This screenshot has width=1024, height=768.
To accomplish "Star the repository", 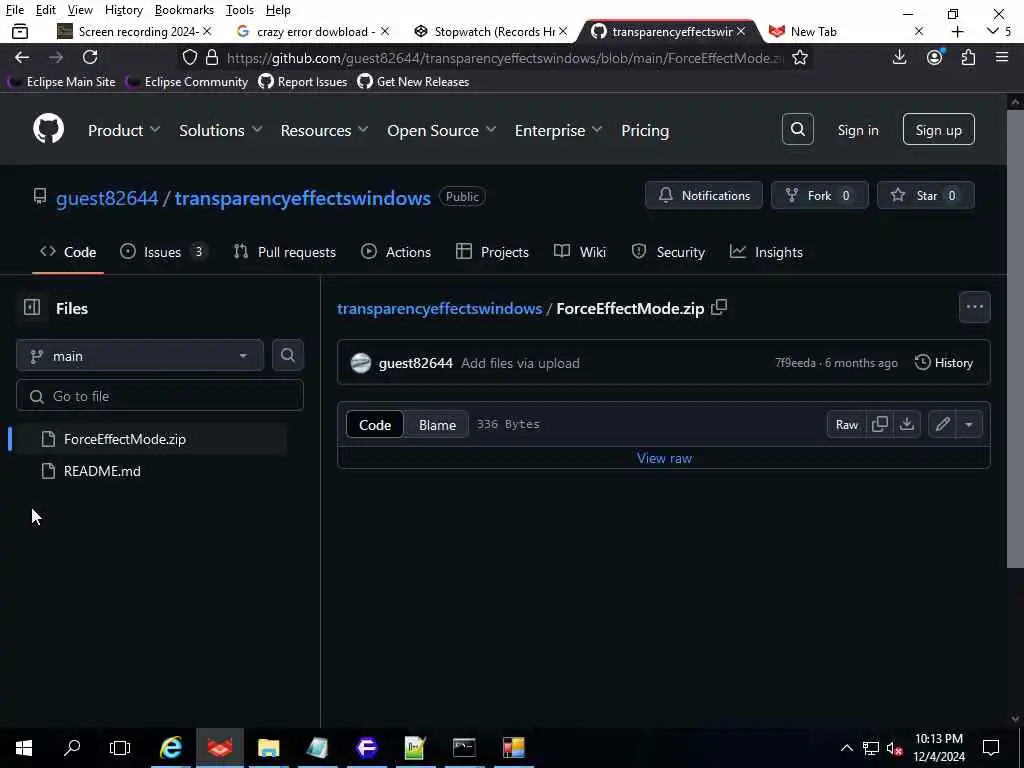I will click(x=925, y=195).
